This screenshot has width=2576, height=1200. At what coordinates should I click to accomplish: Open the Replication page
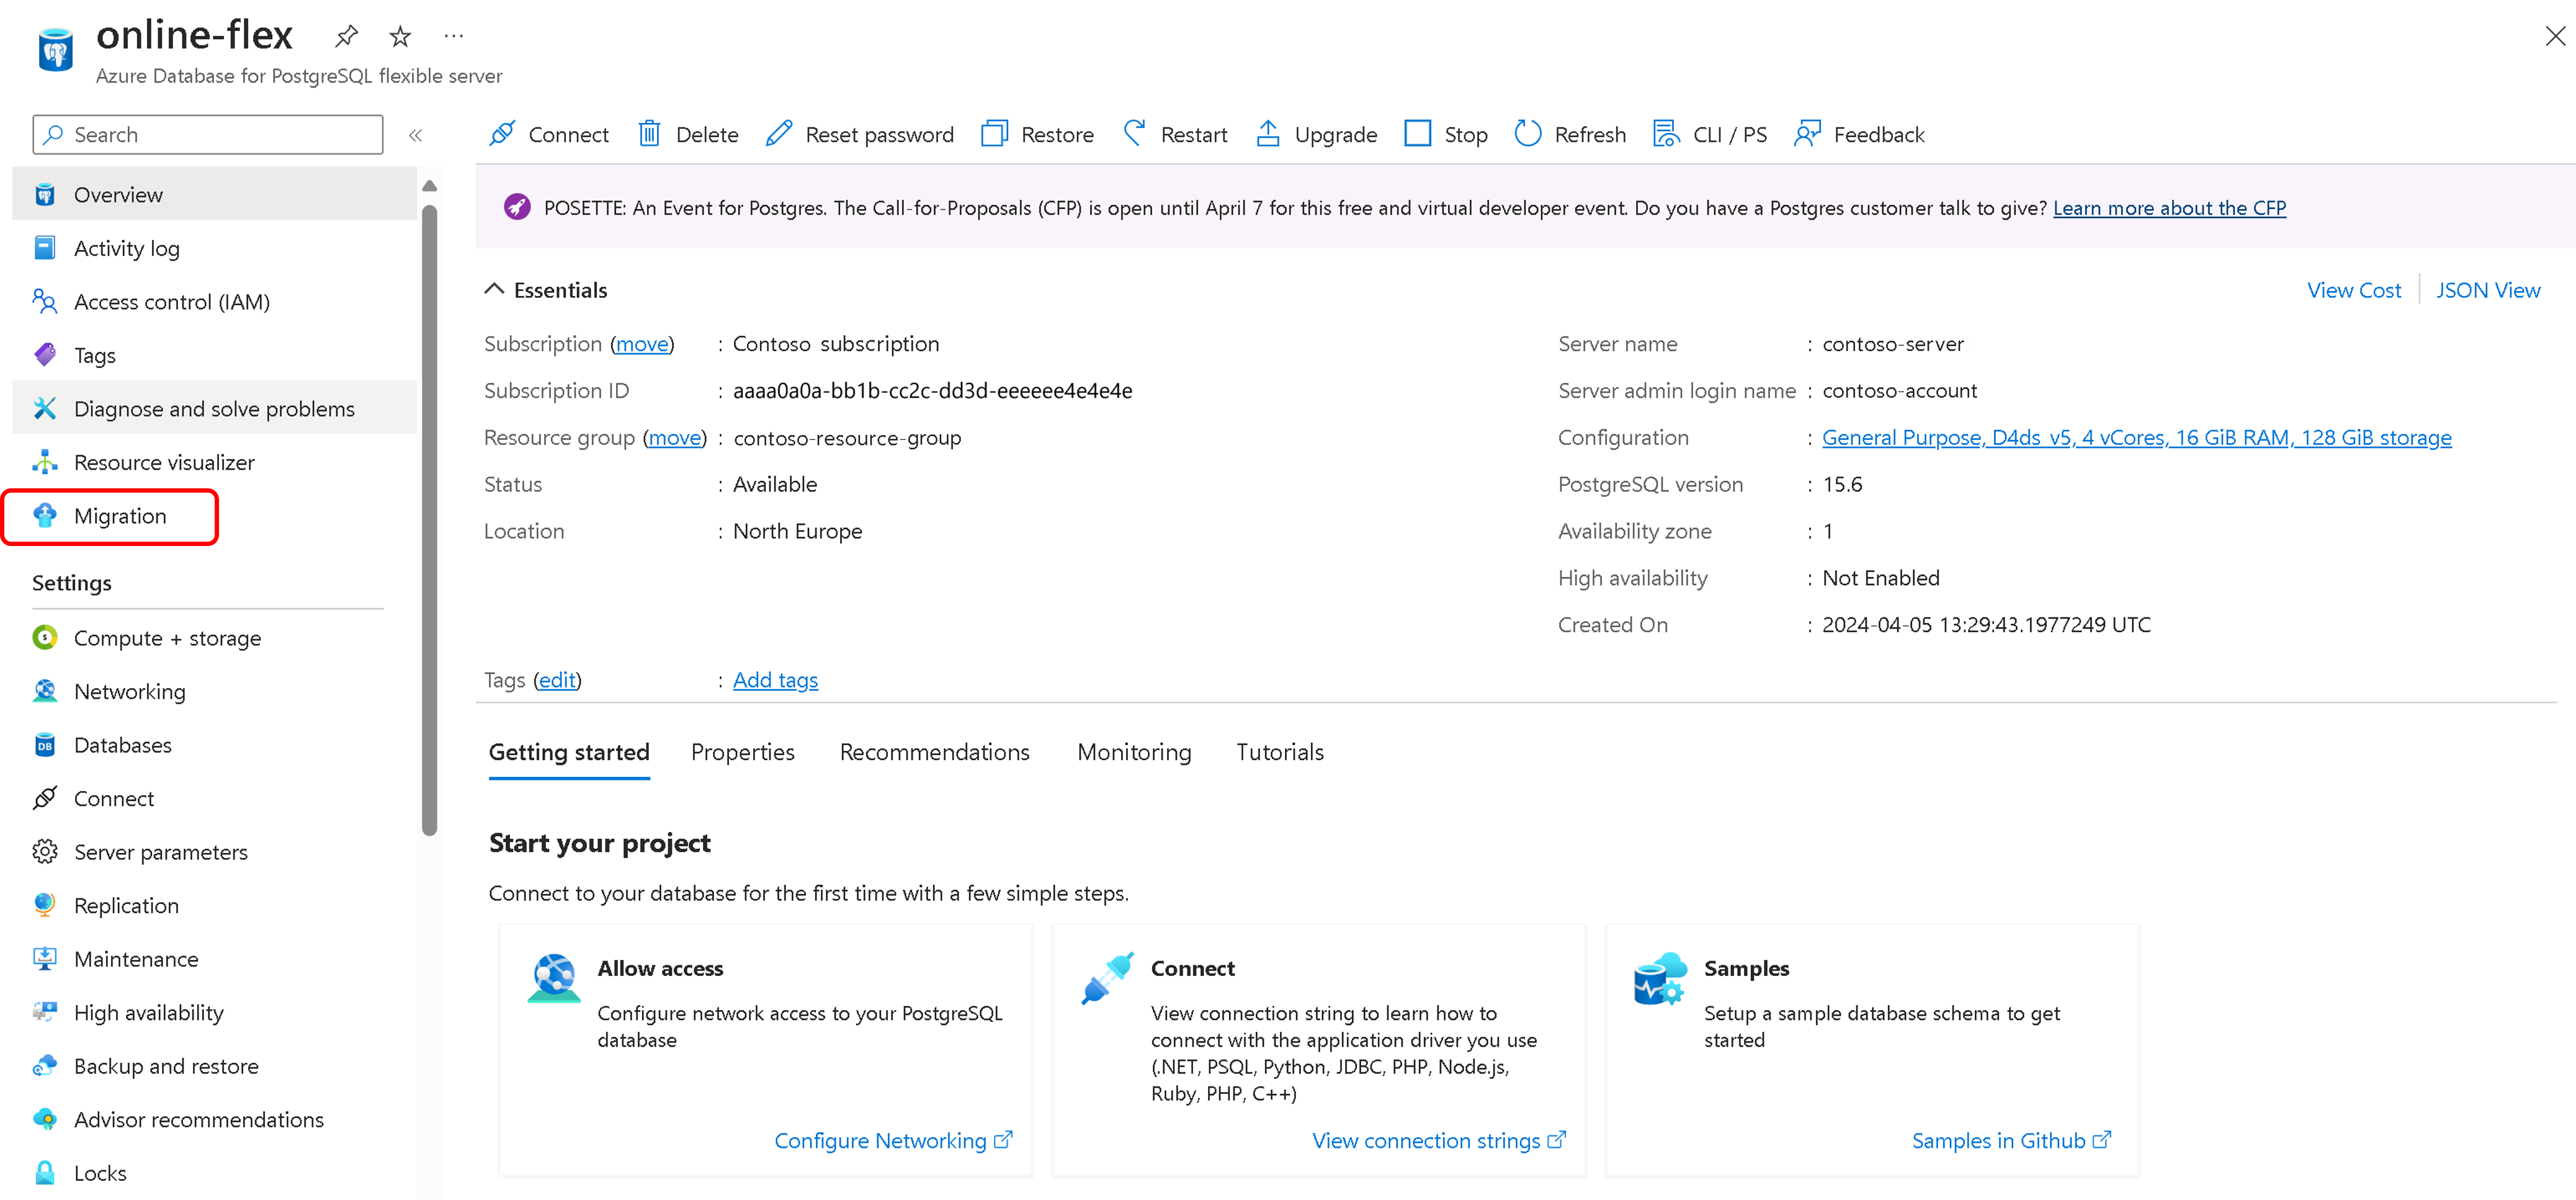pos(215,905)
